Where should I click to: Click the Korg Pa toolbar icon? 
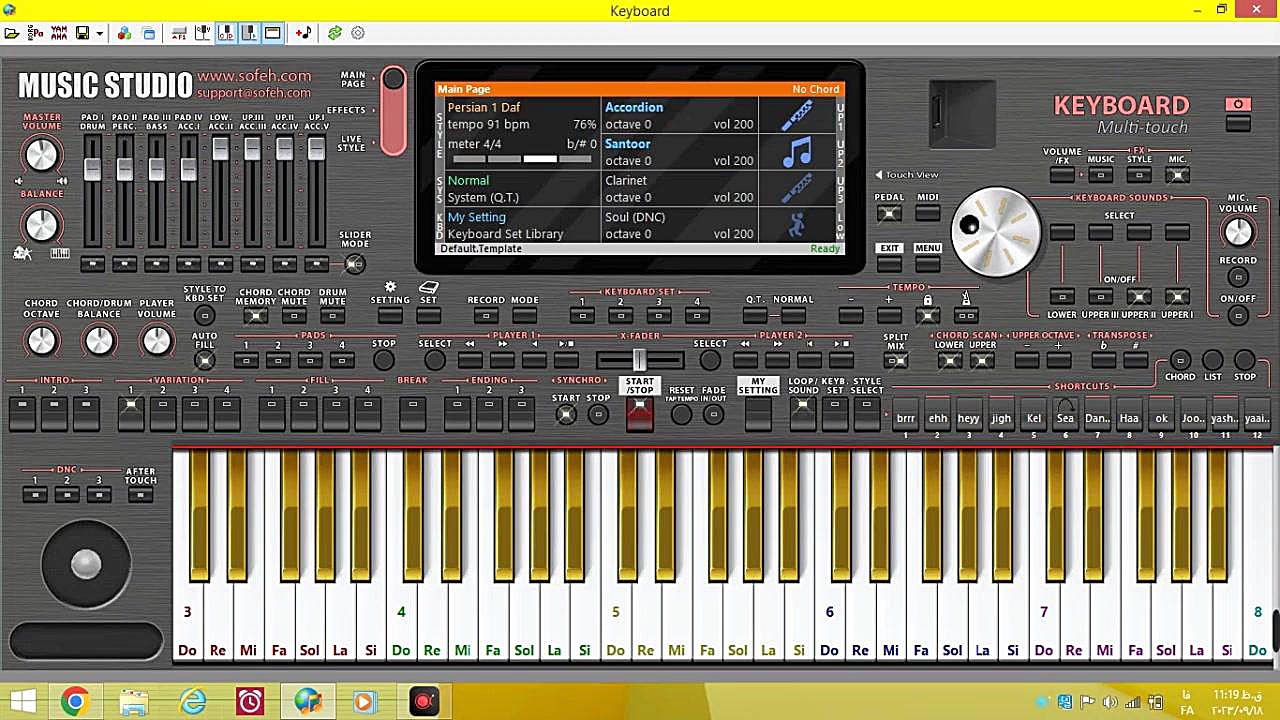point(36,33)
